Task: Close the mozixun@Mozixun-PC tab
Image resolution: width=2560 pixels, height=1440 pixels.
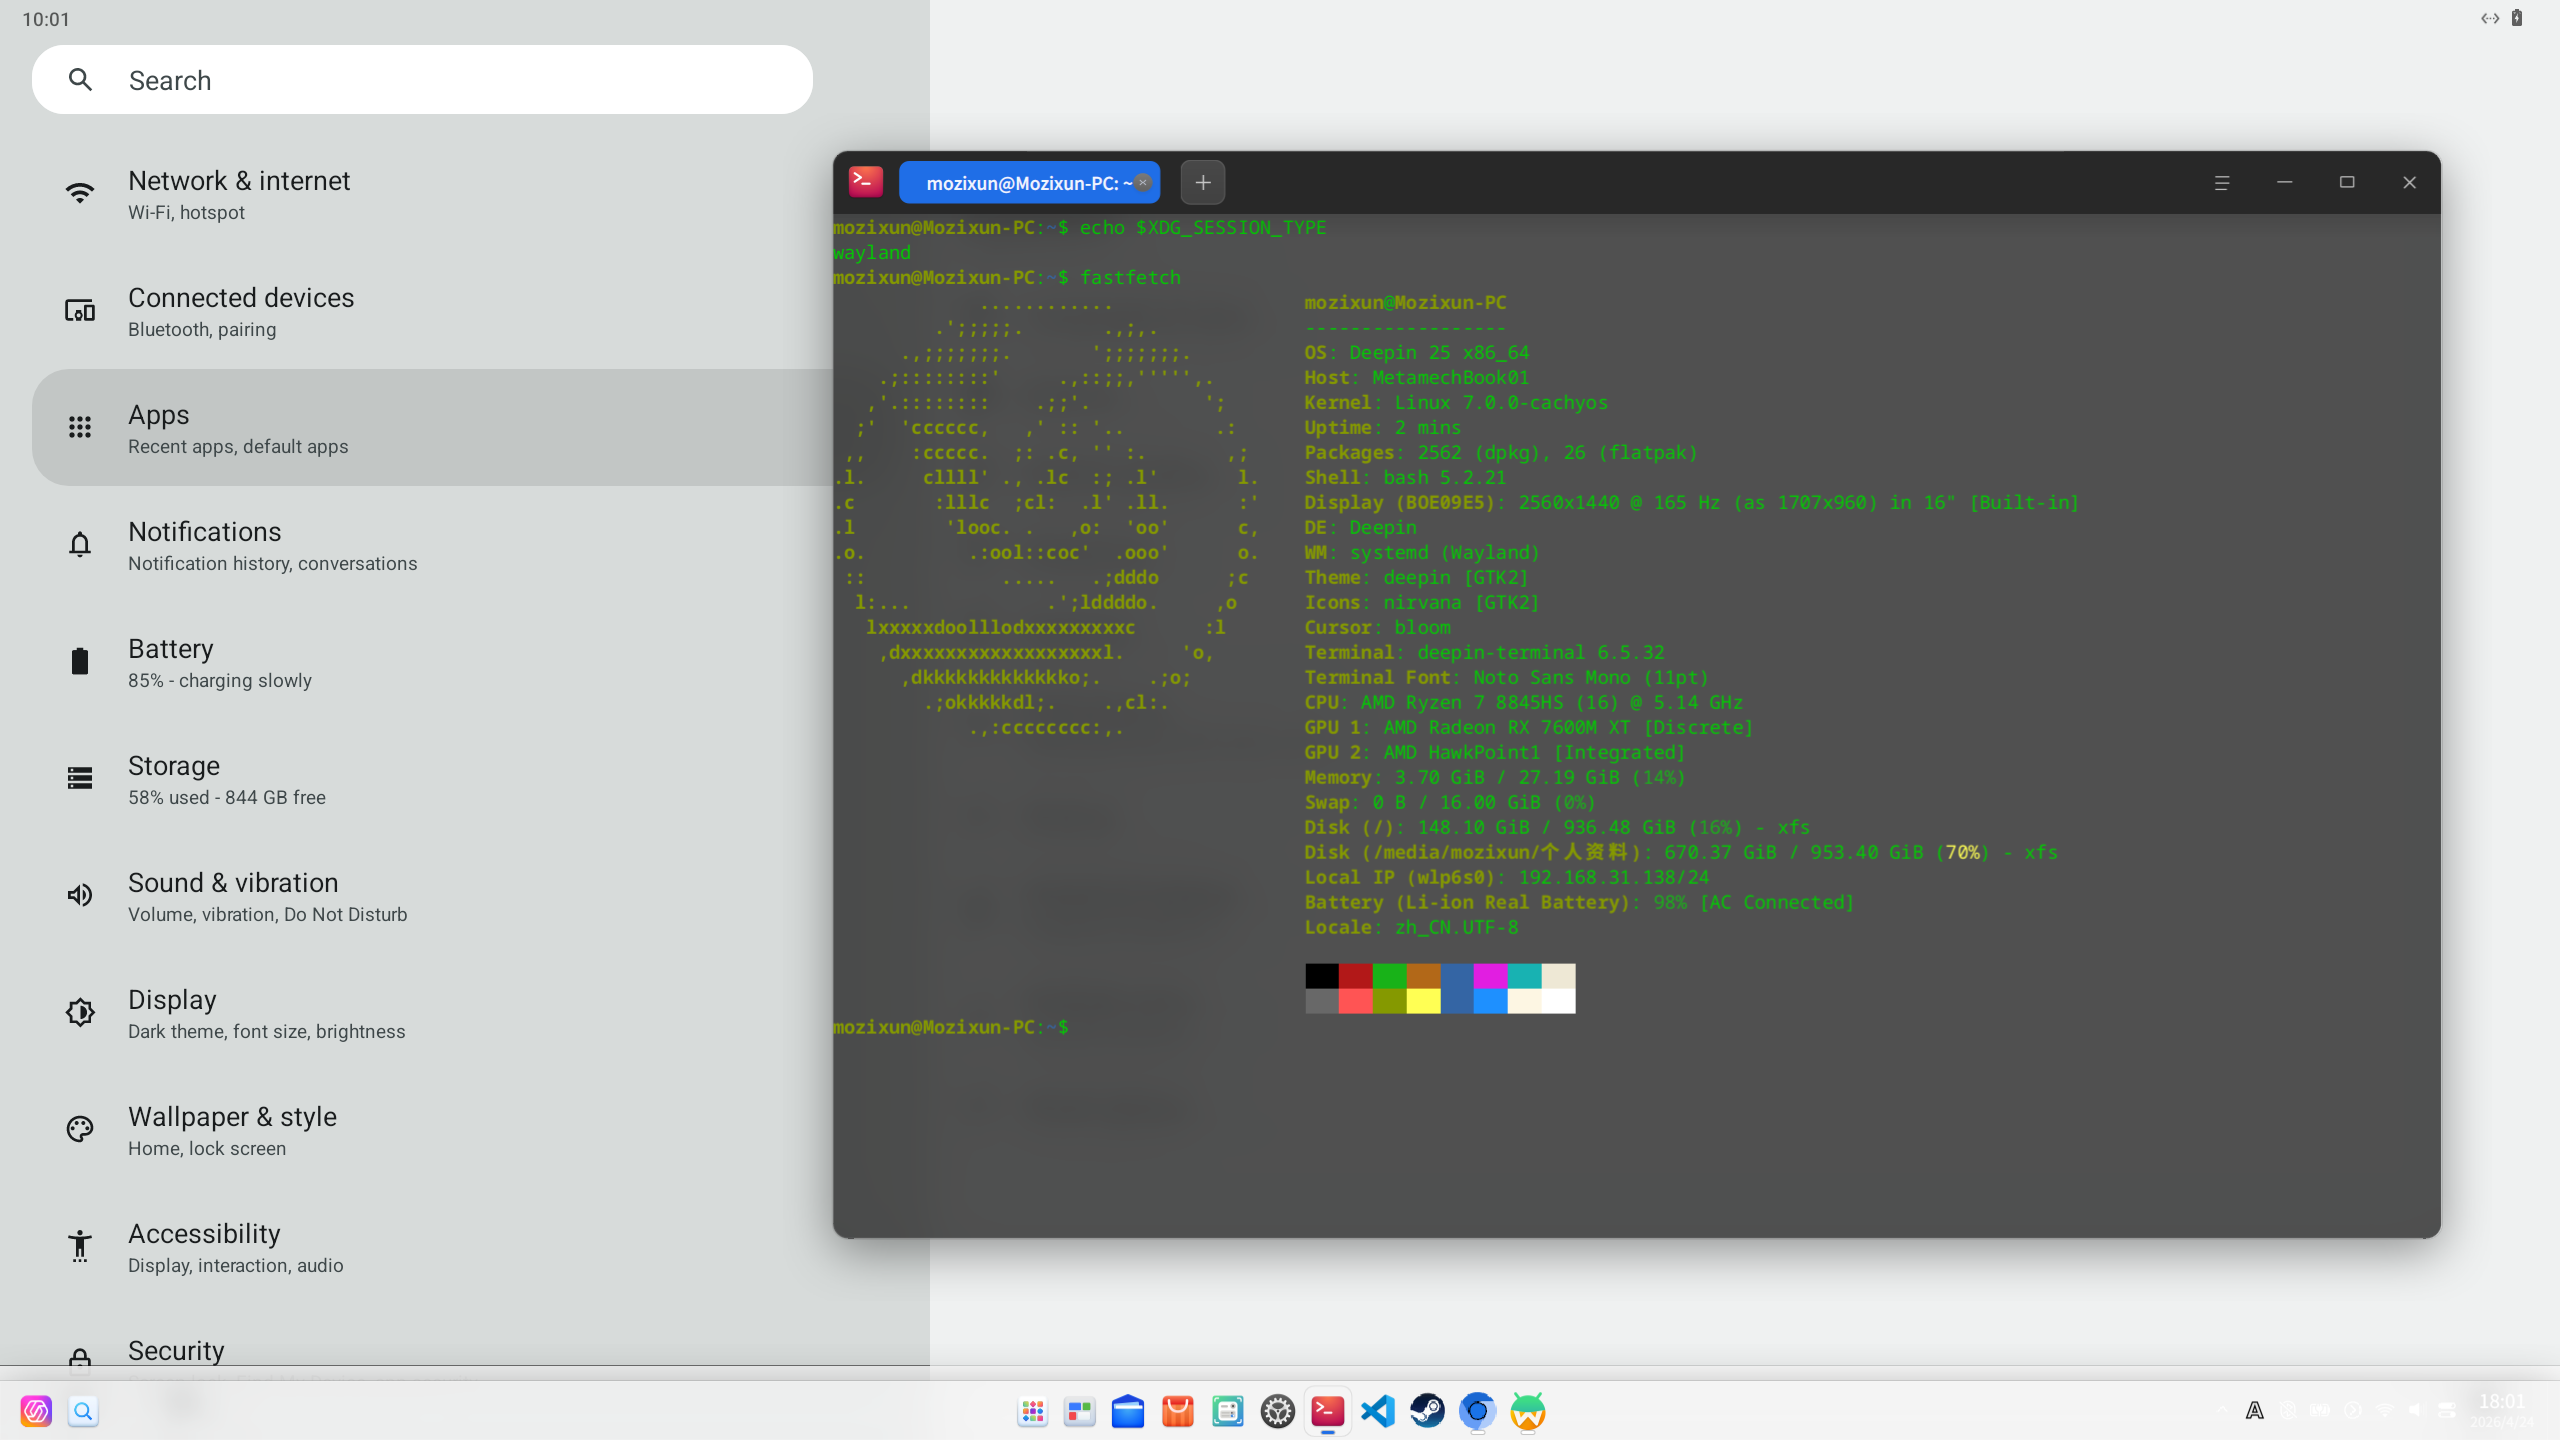Action: pyautogui.click(x=1143, y=182)
